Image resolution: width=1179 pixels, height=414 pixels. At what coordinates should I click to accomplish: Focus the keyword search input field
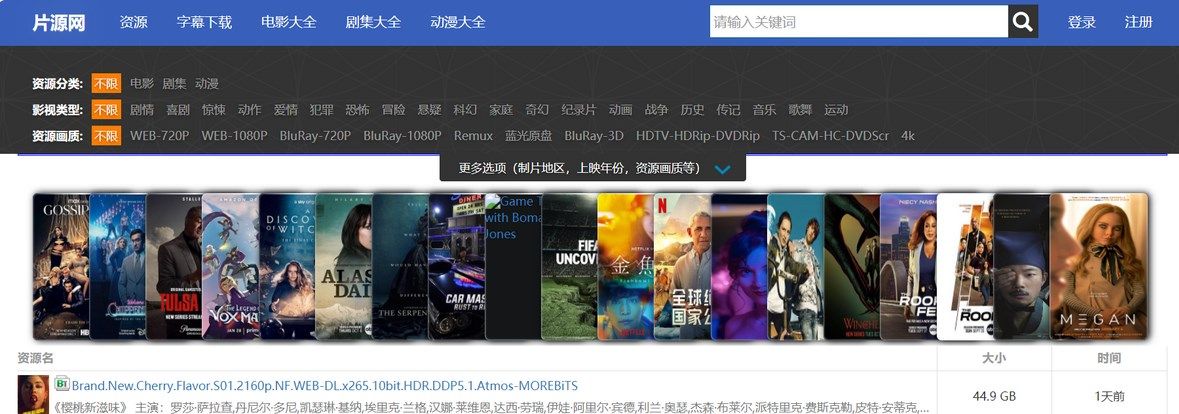coord(859,22)
